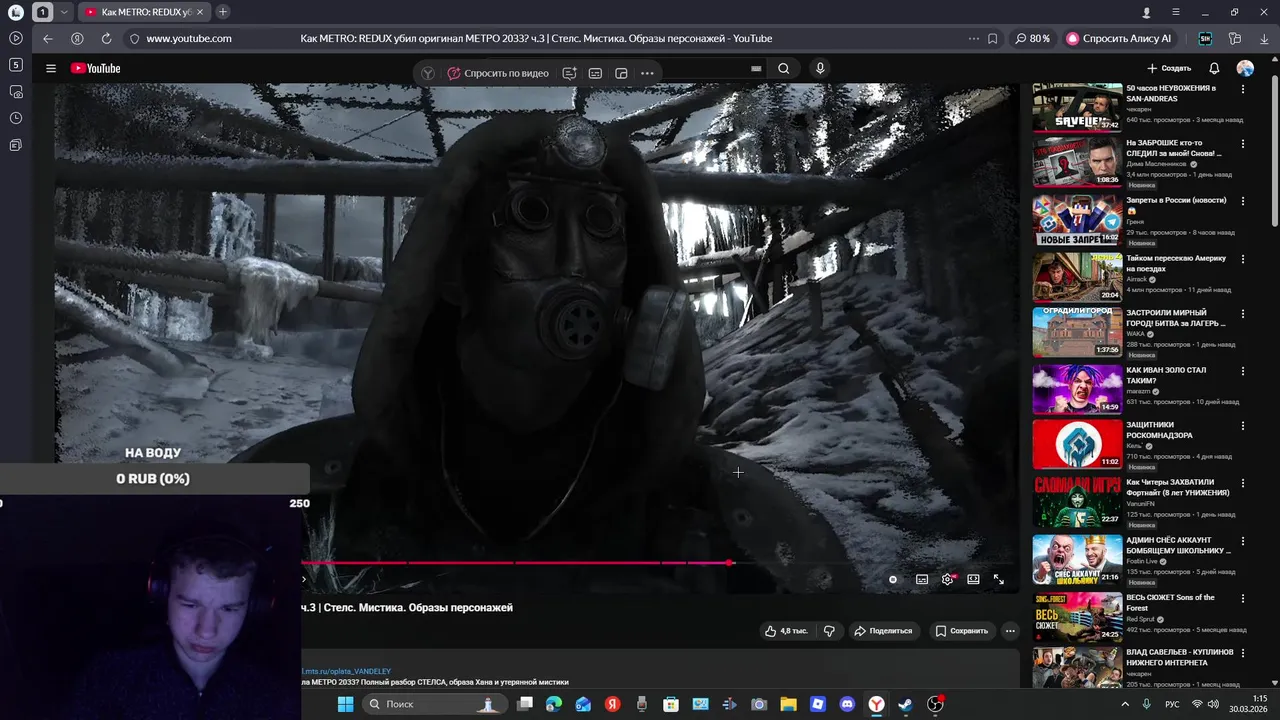This screenshot has height=720, width=1280.
Task: Go to the YouTube home logo
Action: [x=96, y=68]
